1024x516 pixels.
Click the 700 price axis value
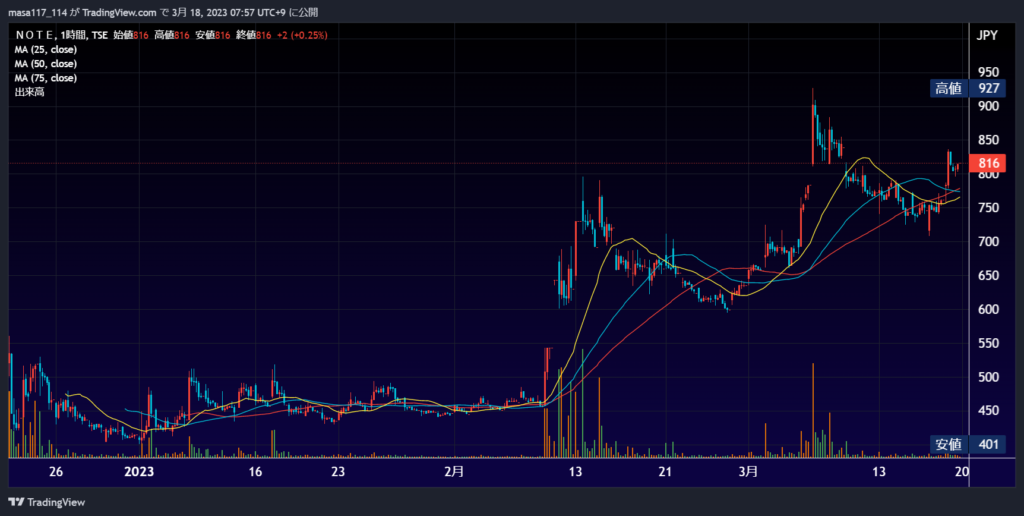point(987,242)
